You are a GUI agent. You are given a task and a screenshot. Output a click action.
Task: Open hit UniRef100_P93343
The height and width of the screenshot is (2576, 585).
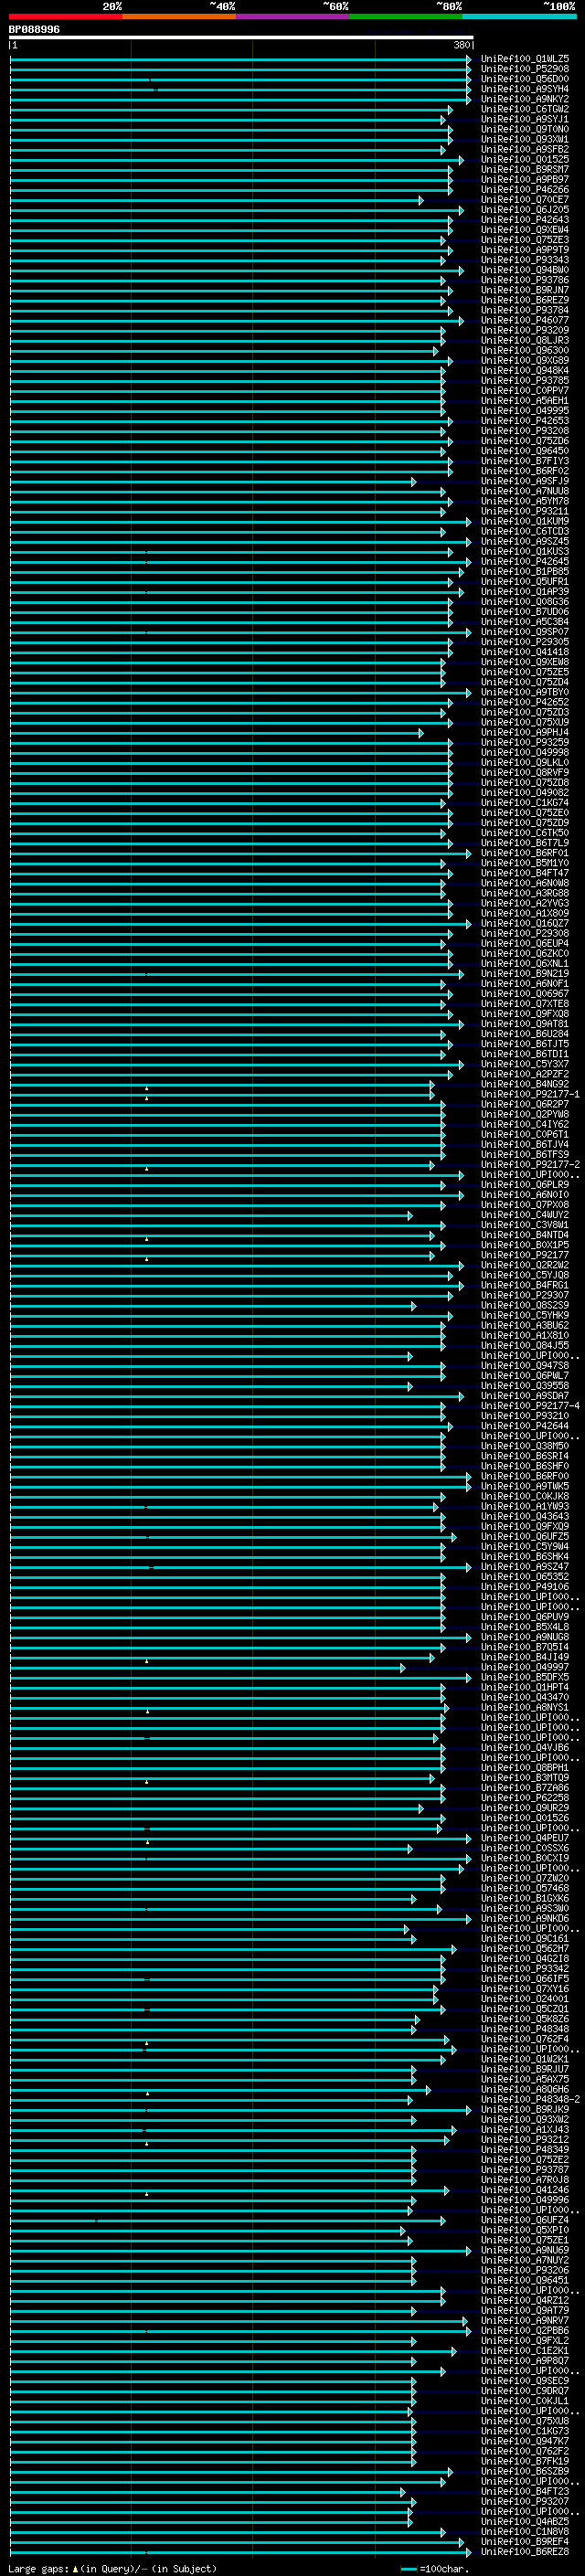525,261
